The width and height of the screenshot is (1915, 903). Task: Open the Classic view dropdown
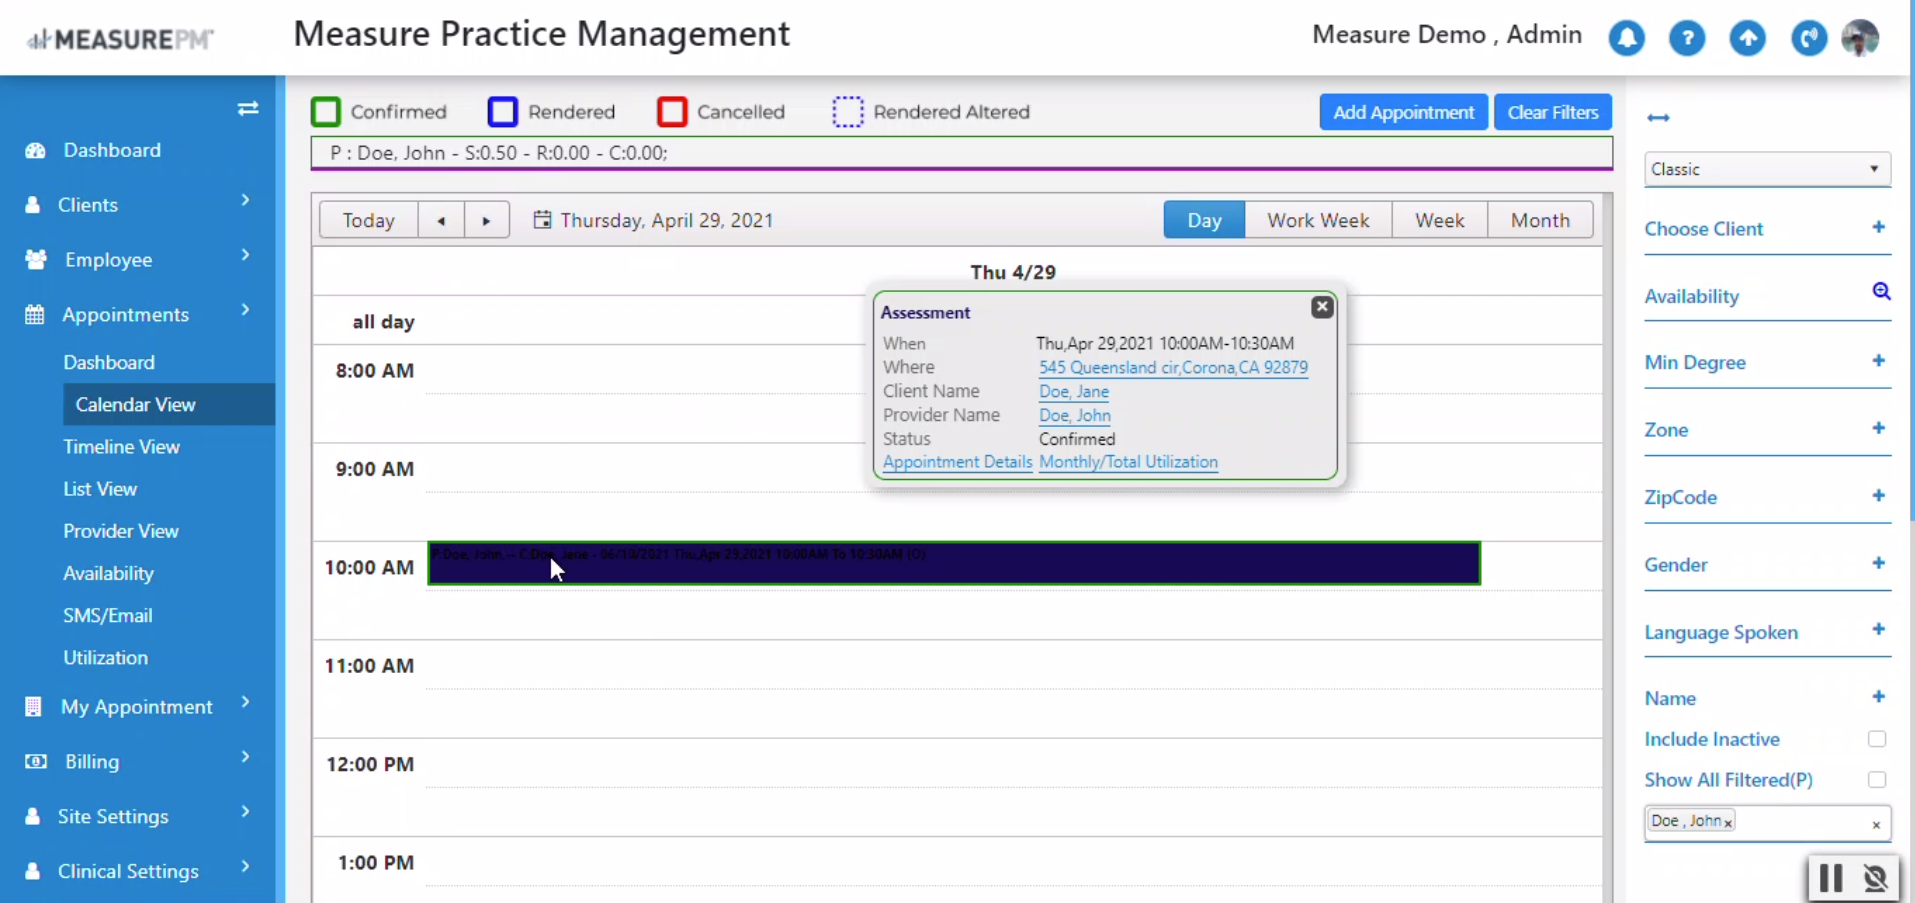1767,169
